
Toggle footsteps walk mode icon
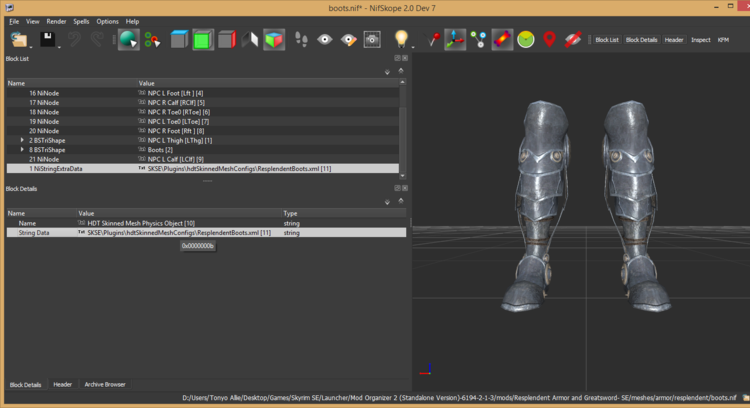click(301, 39)
